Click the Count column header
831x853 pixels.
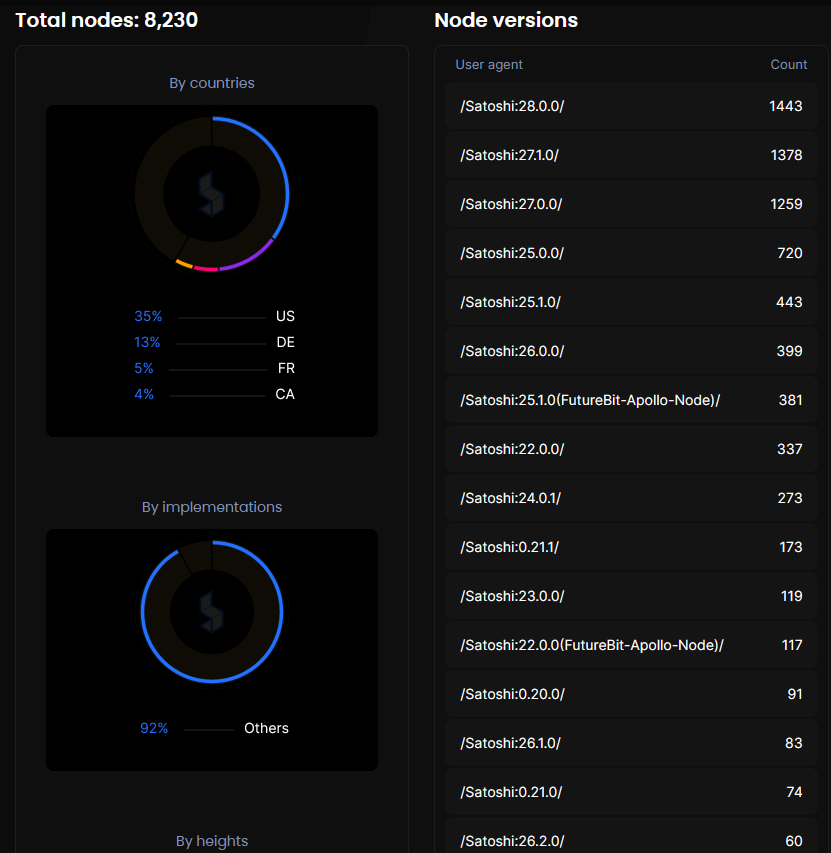789,65
